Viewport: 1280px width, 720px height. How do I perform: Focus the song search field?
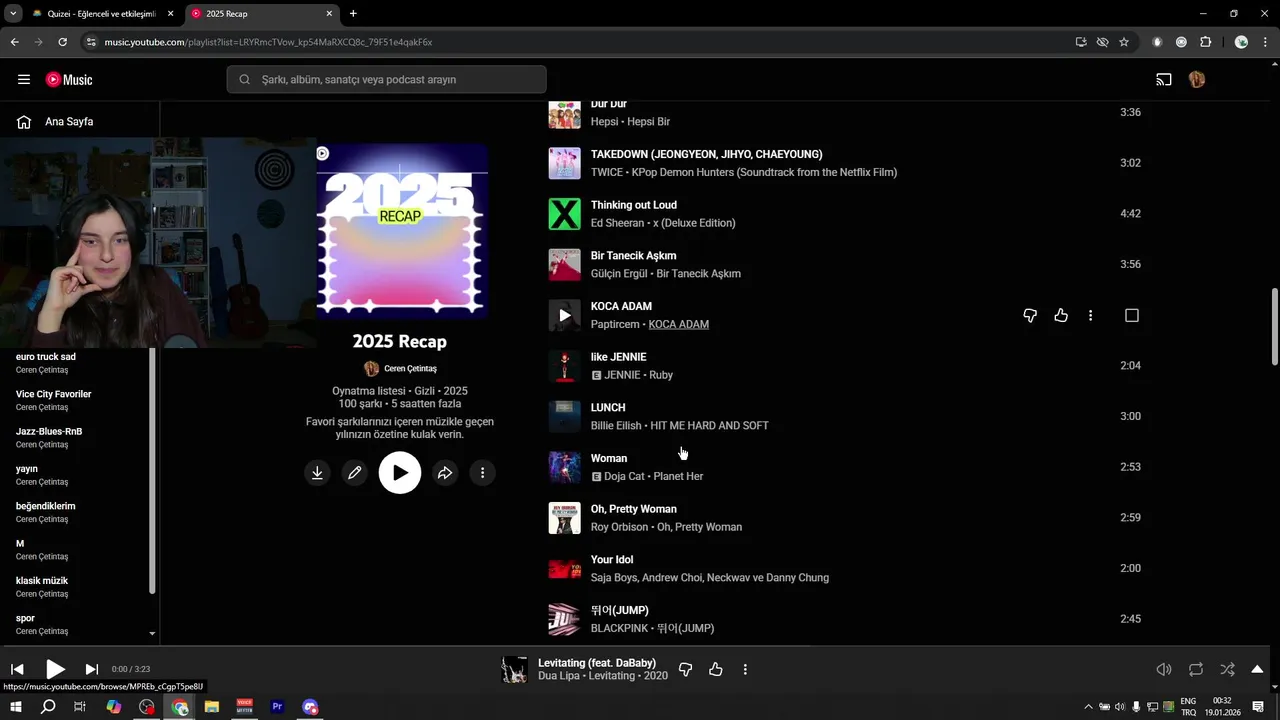click(x=387, y=80)
